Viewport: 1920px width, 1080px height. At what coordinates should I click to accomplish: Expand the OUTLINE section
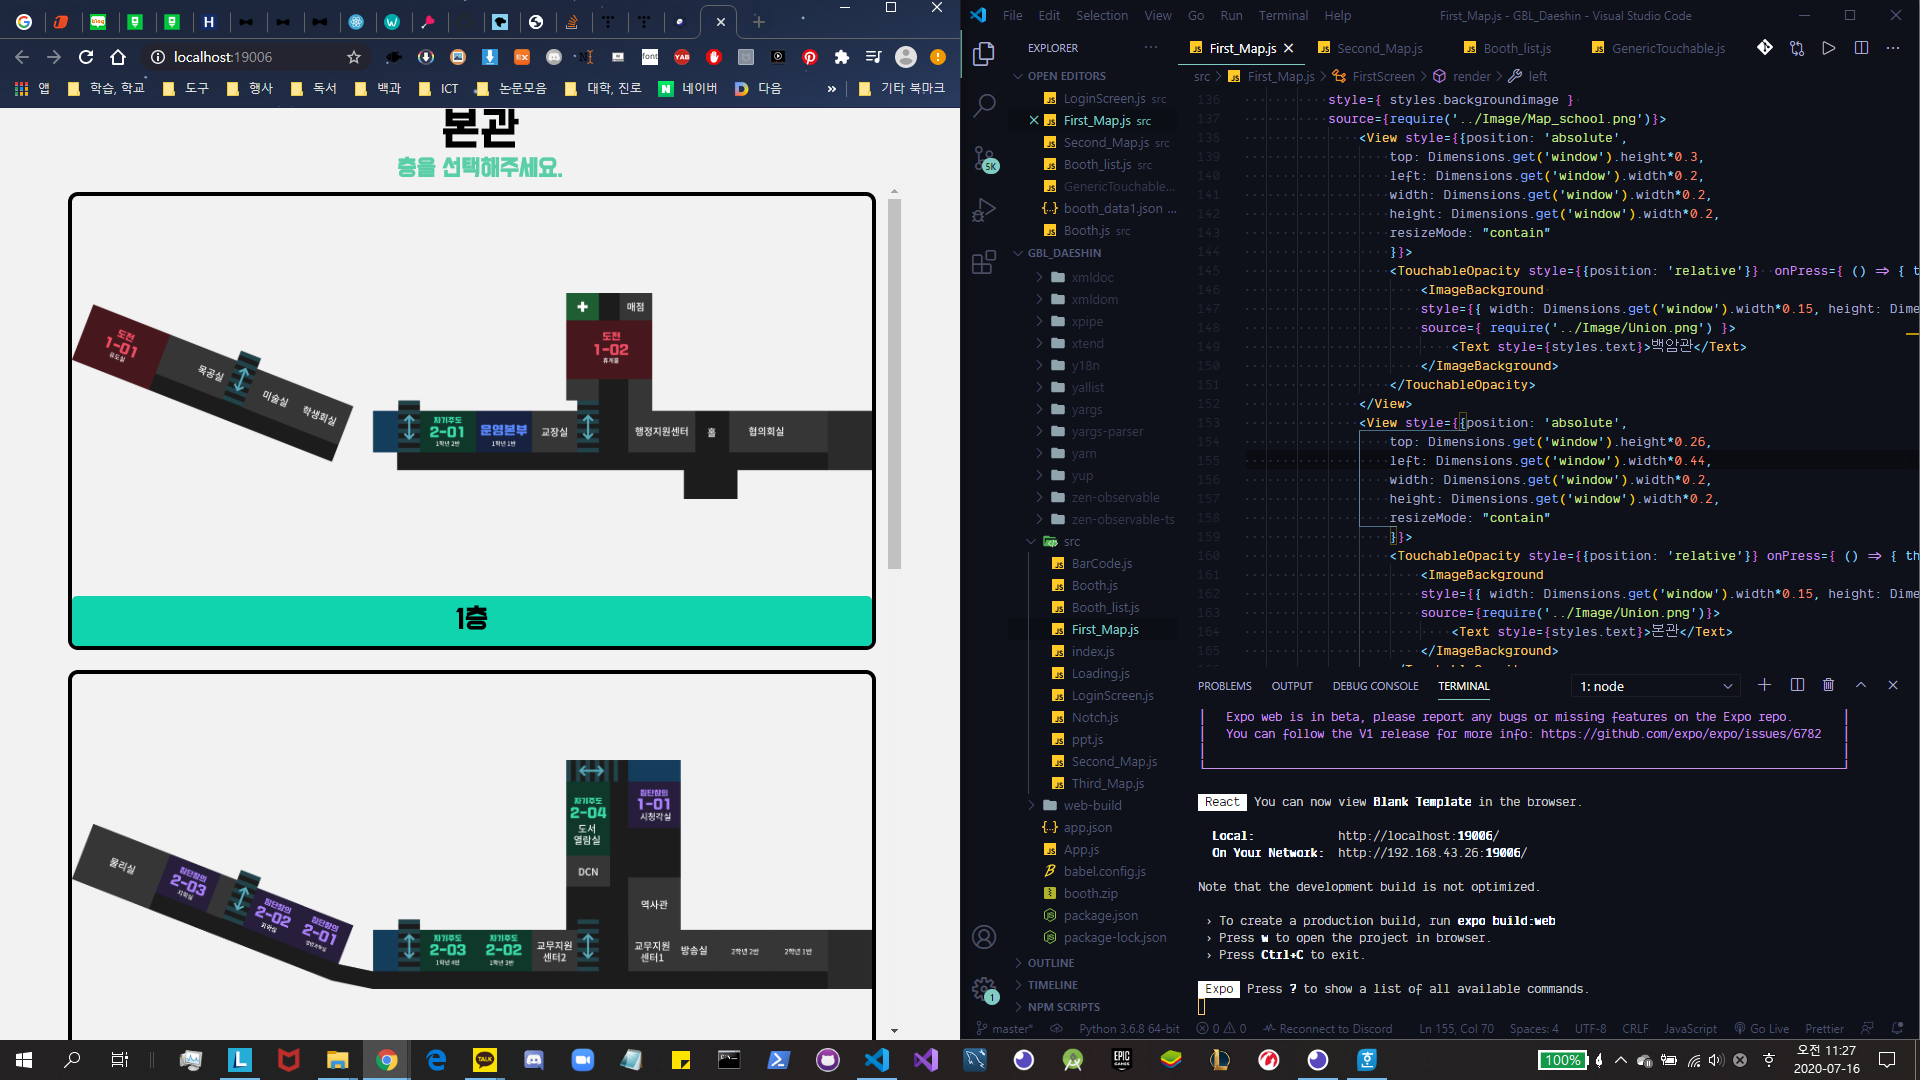click(x=1050, y=963)
